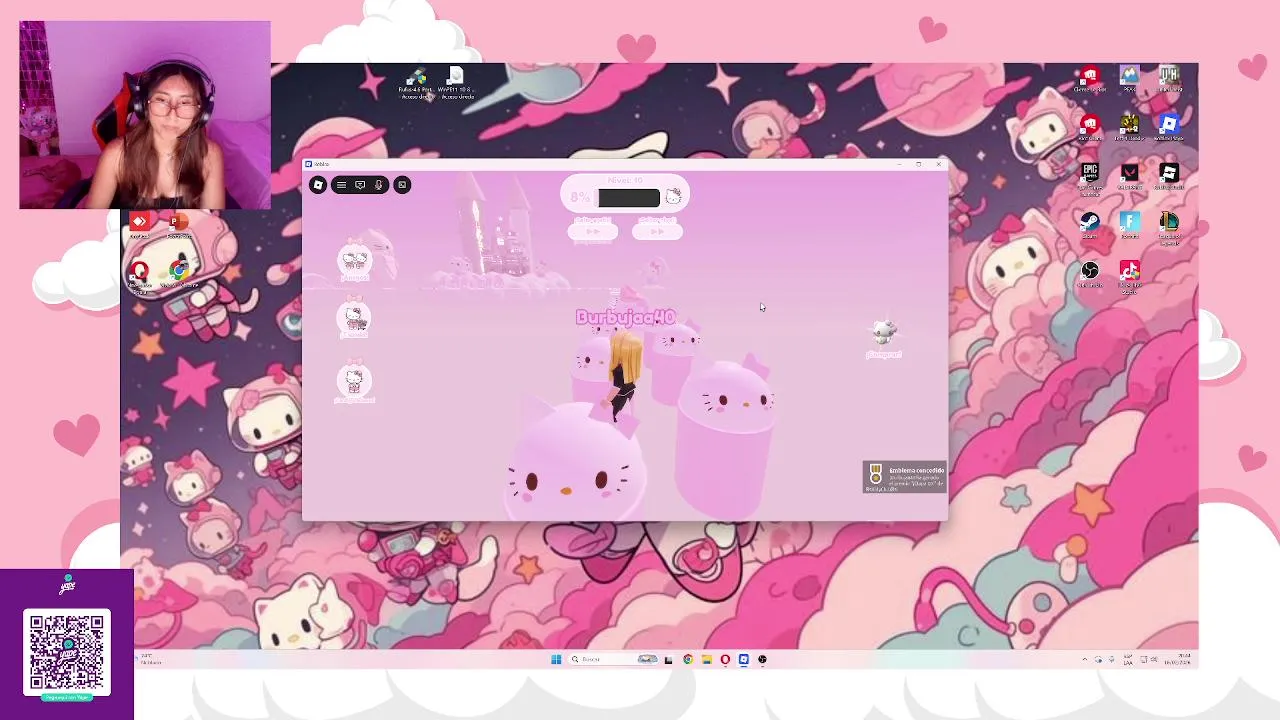Open the middle Hello Kitty shop bubble
The image size is (1280, 720).
click(x=354, y=320)
